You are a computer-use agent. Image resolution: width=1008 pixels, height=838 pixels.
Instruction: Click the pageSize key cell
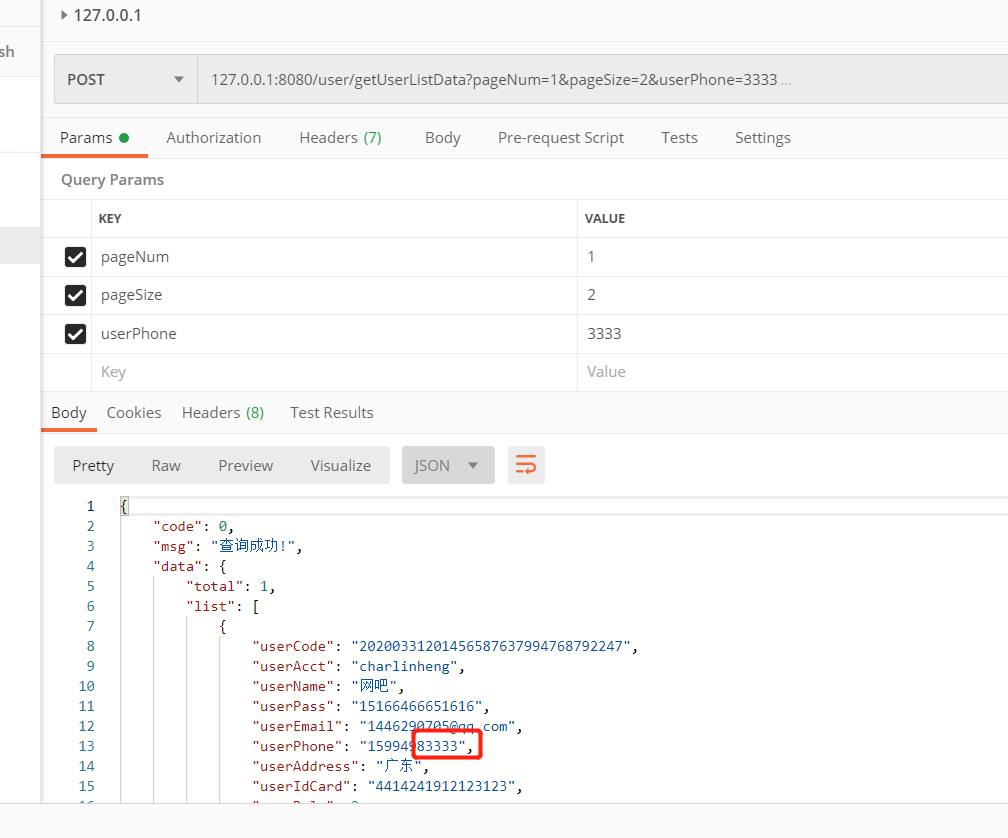[x=334, y=295]
